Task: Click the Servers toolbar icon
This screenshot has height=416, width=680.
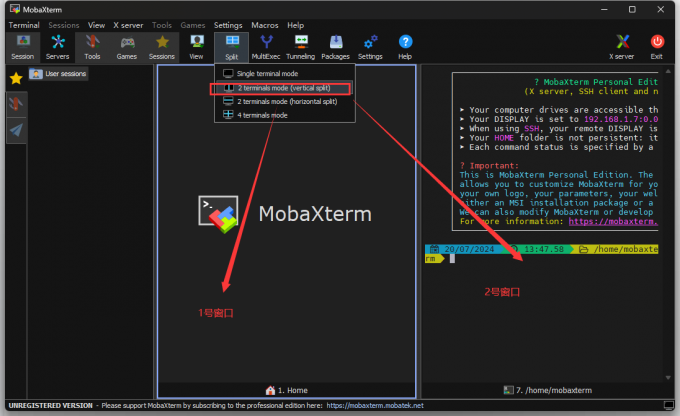Action: click(58, 47)
